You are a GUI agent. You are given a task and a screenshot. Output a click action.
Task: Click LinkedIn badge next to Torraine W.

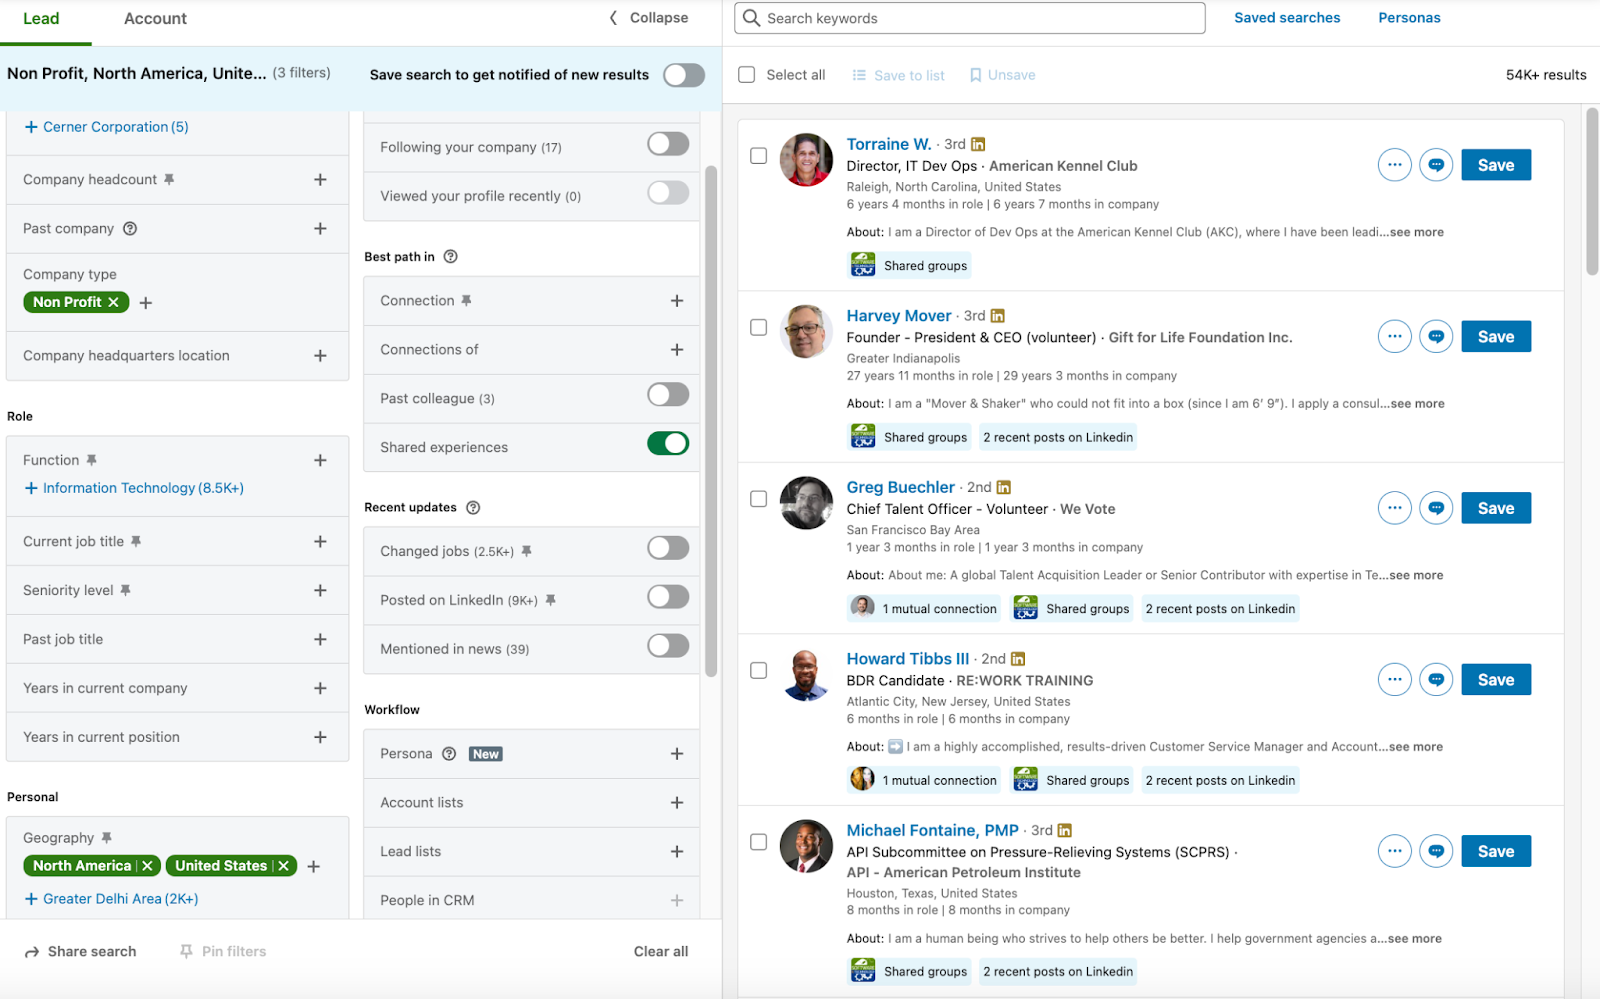978,144
